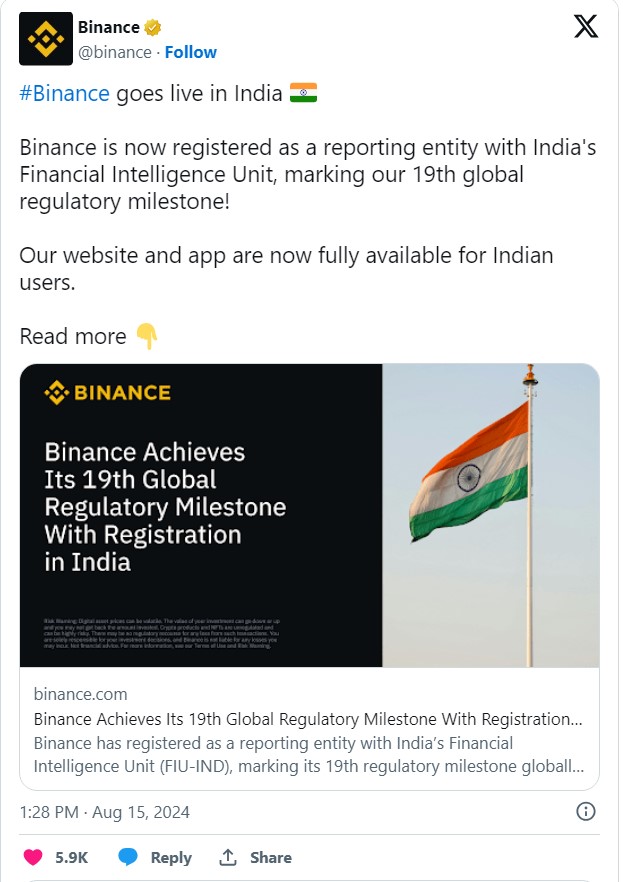Screen dimensions: 623x882
Task: Open the tweet info circle icon
Action: [x=587, y=811]
